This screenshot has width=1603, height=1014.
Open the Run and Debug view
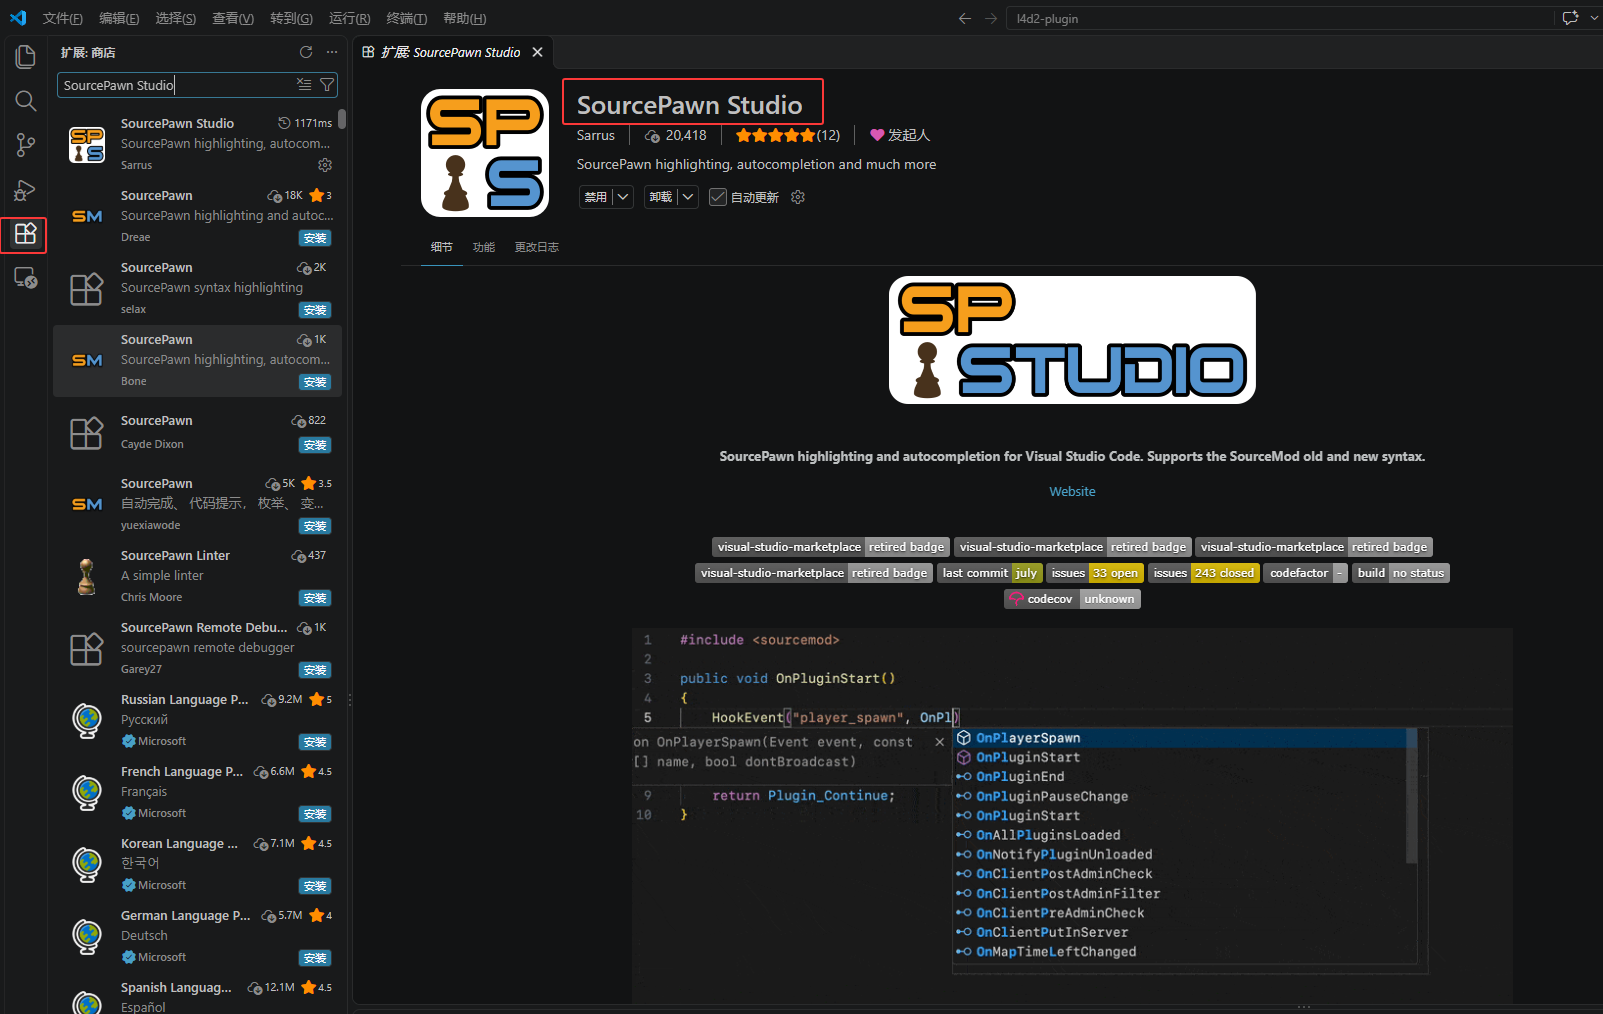pos(25,190)
